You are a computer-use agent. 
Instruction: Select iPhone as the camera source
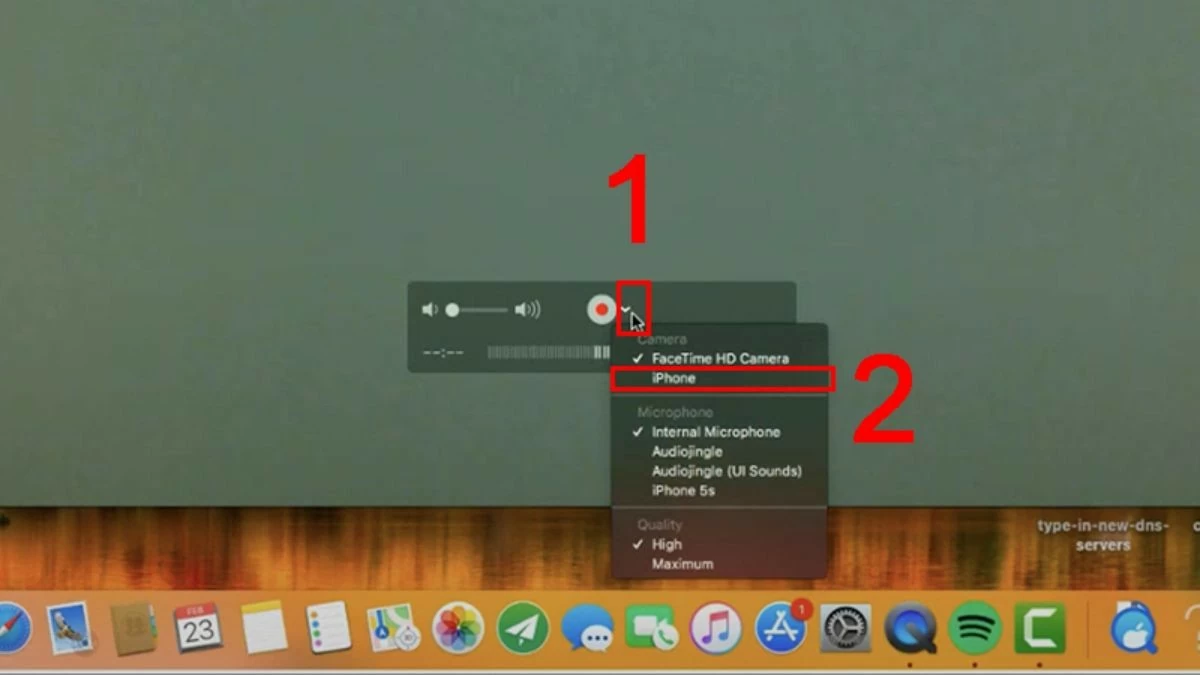click(674, 379)
